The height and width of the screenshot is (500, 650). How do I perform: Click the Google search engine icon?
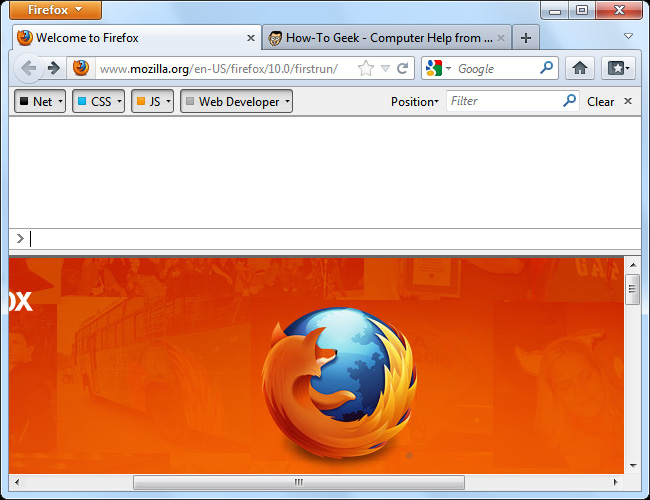click(x=434, y=68)
